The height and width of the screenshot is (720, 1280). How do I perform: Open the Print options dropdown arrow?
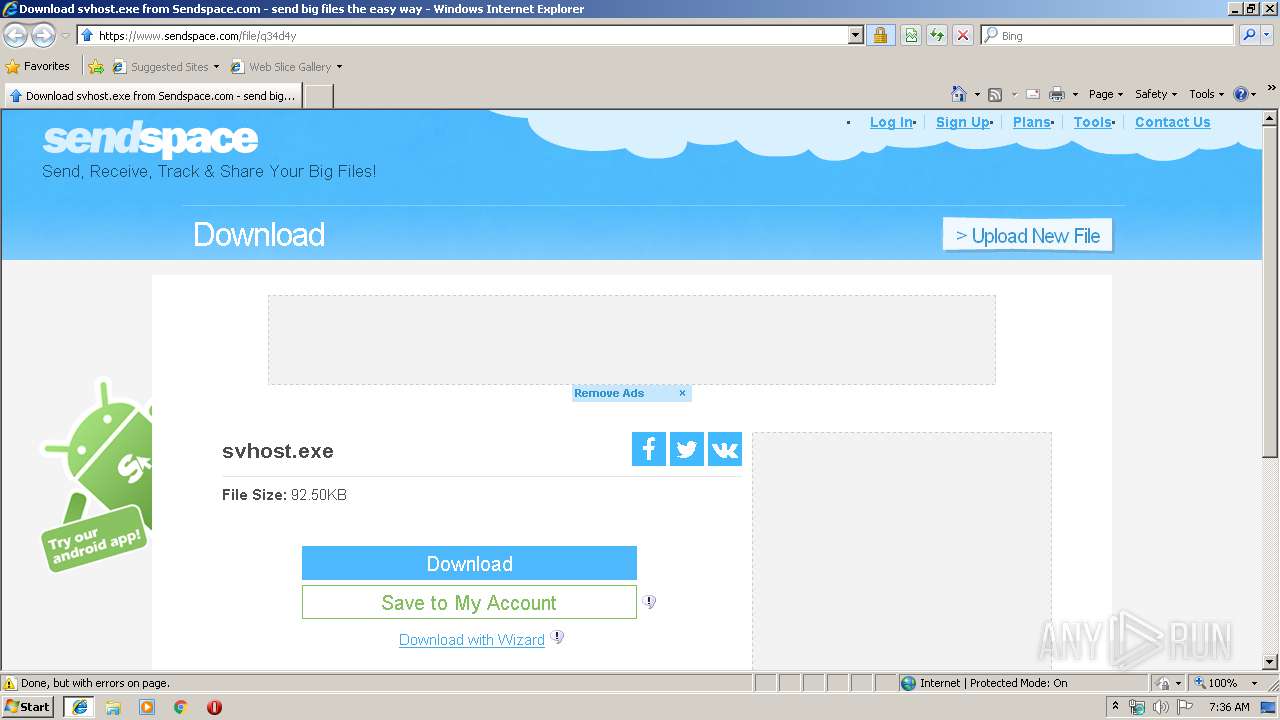click(x=1075, y=94)
